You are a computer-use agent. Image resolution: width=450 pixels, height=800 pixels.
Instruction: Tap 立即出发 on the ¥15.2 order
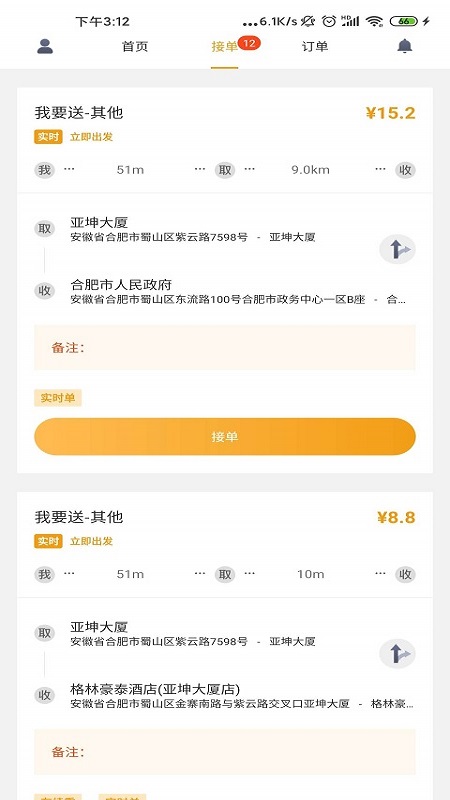click(91, 137)
